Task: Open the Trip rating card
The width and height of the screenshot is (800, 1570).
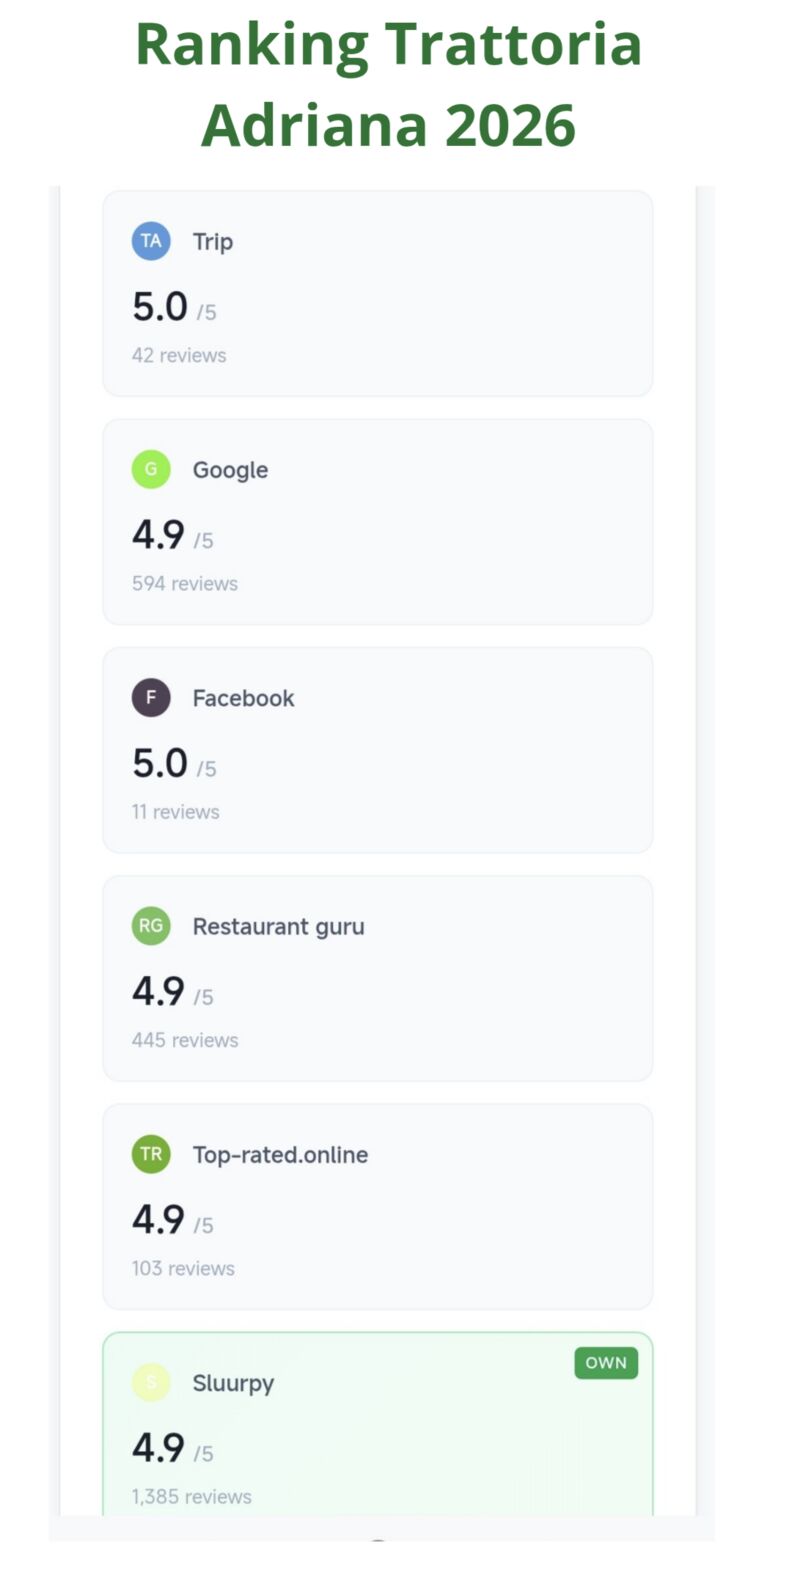Action: (x=378, y=294)
